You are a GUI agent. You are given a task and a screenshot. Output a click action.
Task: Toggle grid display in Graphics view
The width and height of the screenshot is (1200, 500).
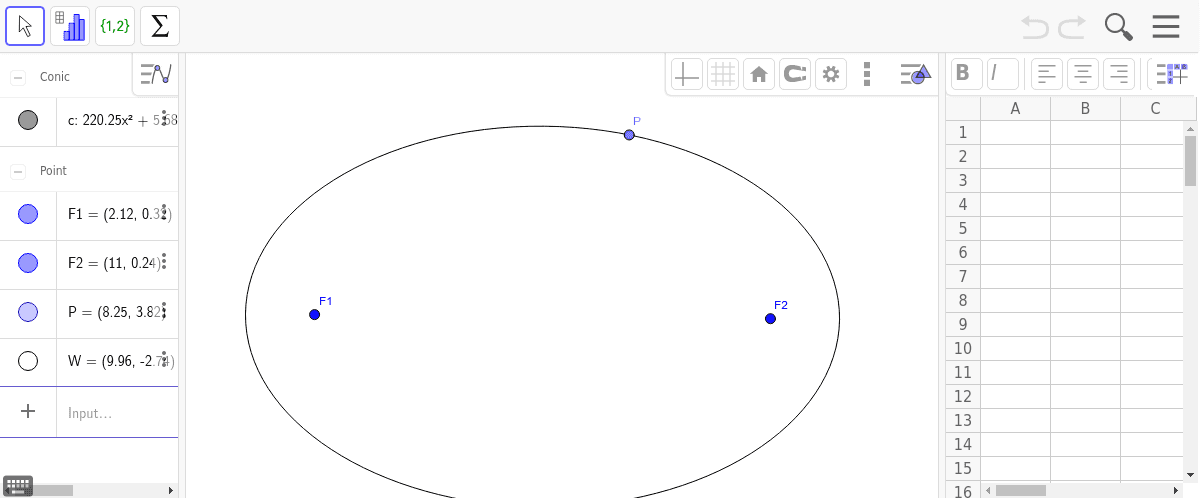coord(723,74)
